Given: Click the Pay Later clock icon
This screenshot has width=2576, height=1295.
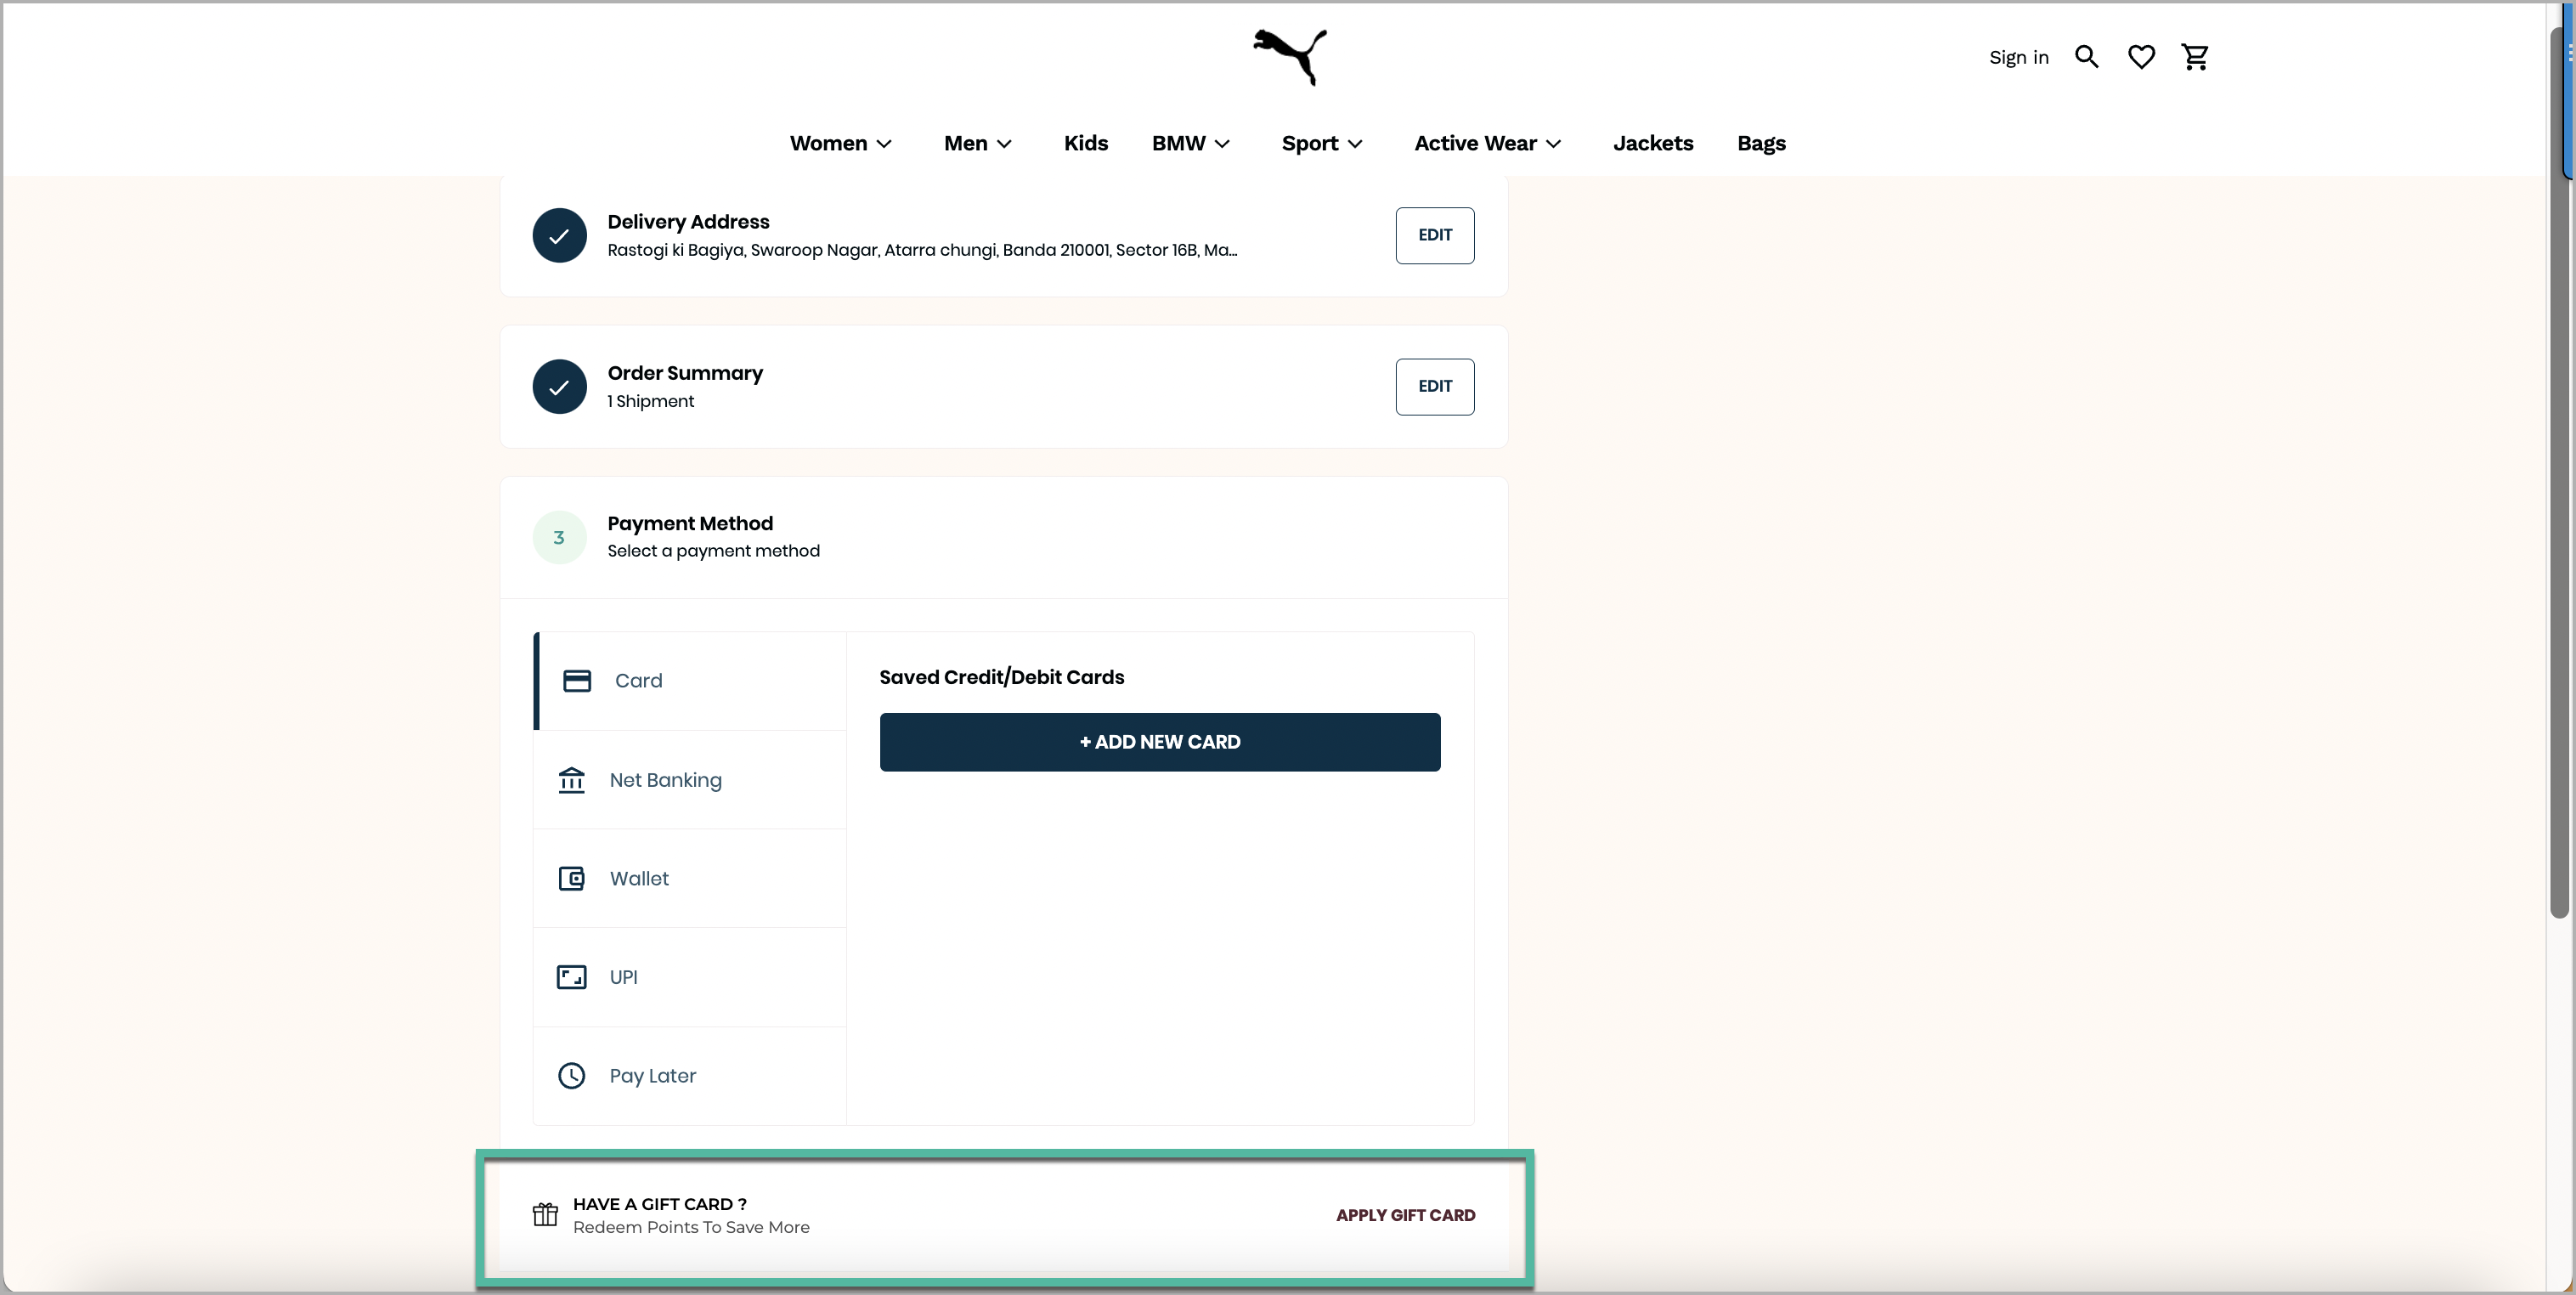Looking at the screenshot, I should click(571, 1076).
